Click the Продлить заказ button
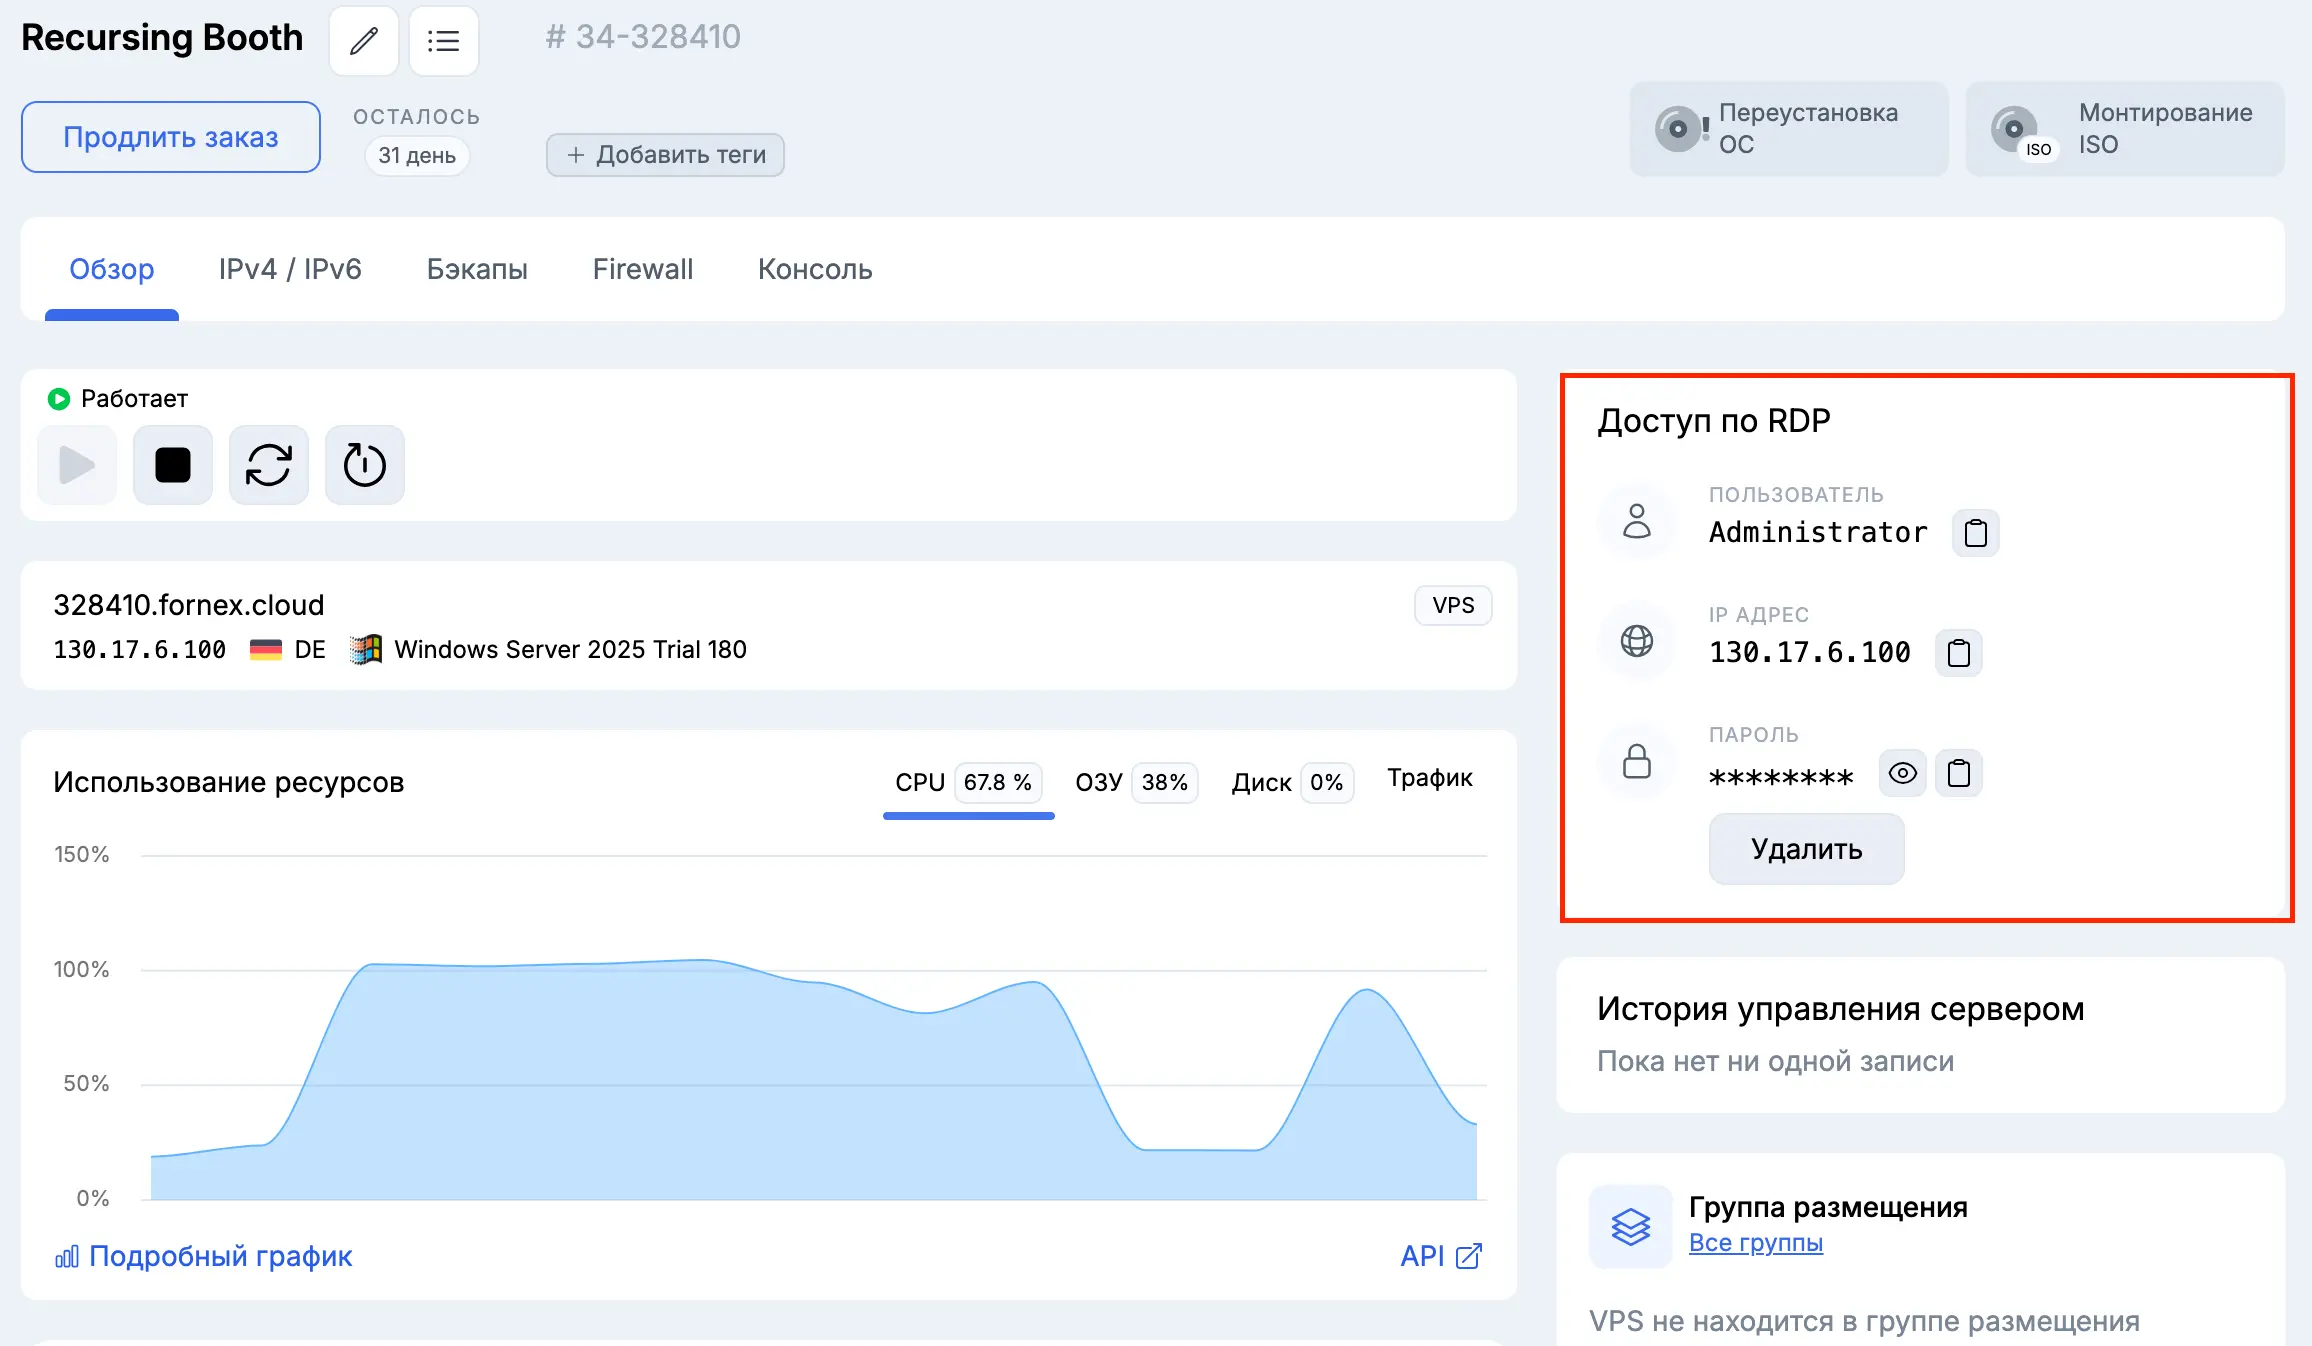Screen dimensions: 2312x1346 [x=171, y=137]
